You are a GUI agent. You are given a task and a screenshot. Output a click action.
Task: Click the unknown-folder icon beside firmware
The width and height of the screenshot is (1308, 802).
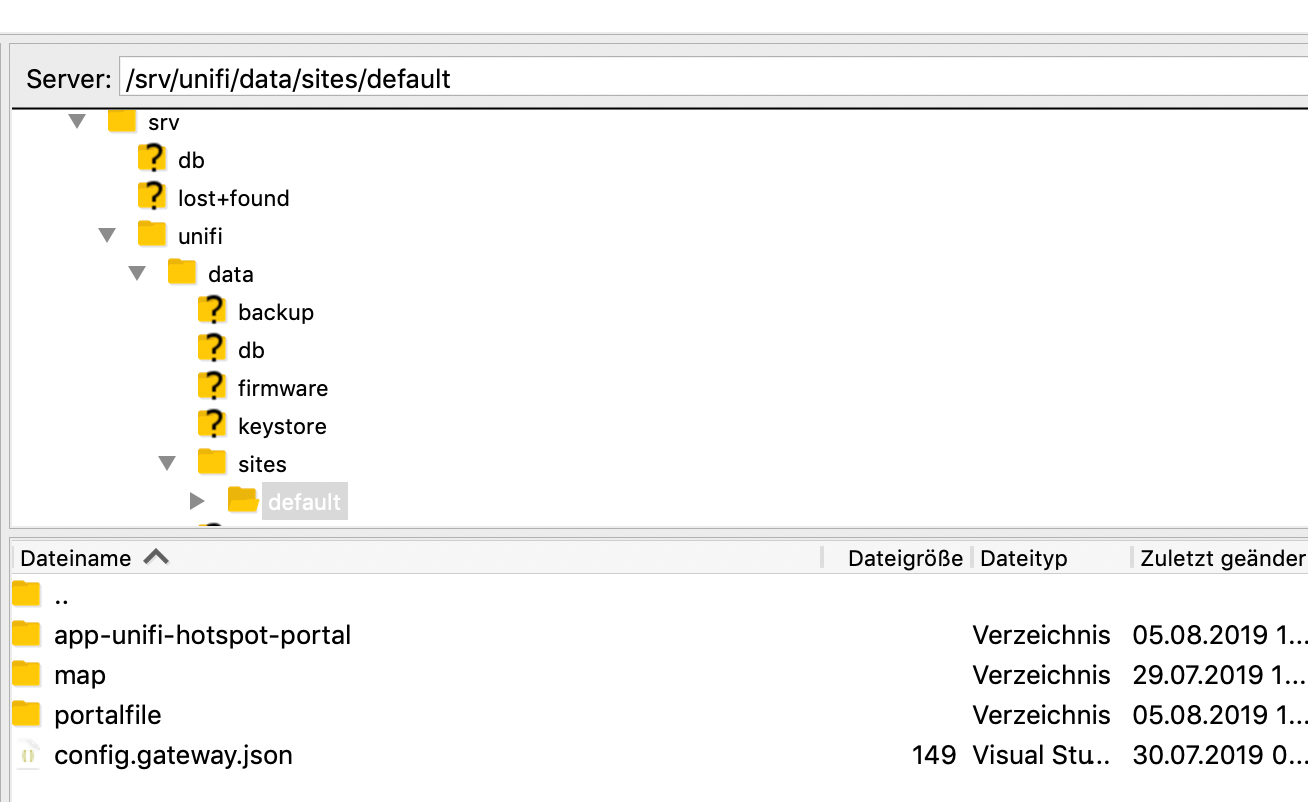tap(212, 386)
